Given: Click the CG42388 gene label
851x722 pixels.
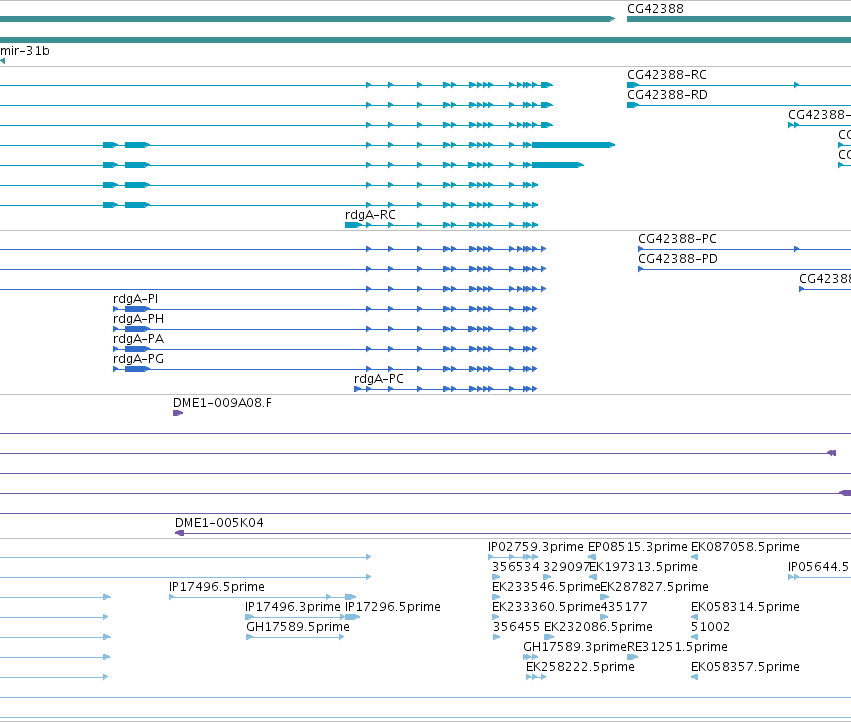Looking at the screenshot, I should 655,9.
